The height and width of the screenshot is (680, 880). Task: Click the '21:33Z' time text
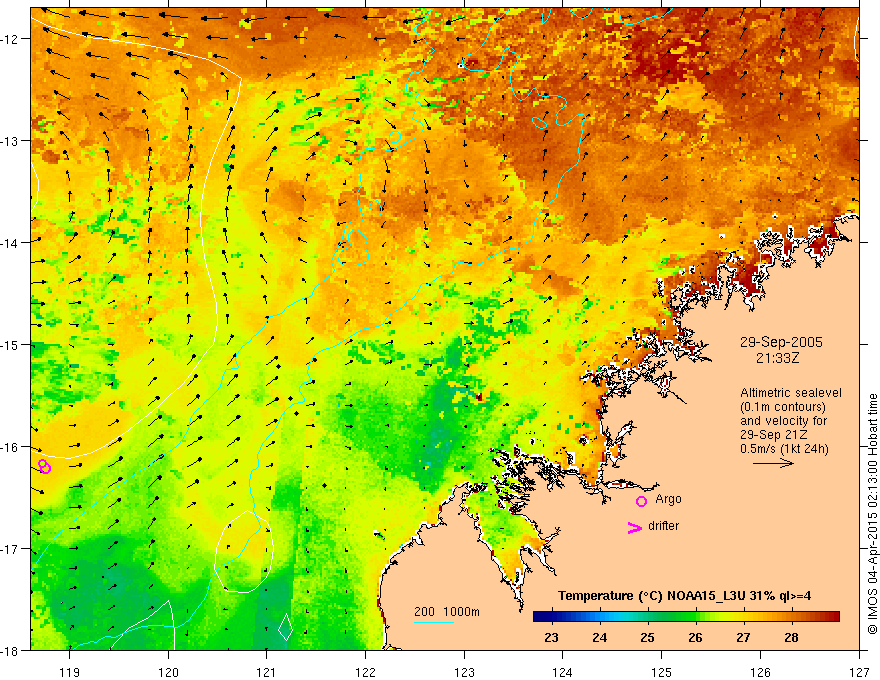click(777, 357)
